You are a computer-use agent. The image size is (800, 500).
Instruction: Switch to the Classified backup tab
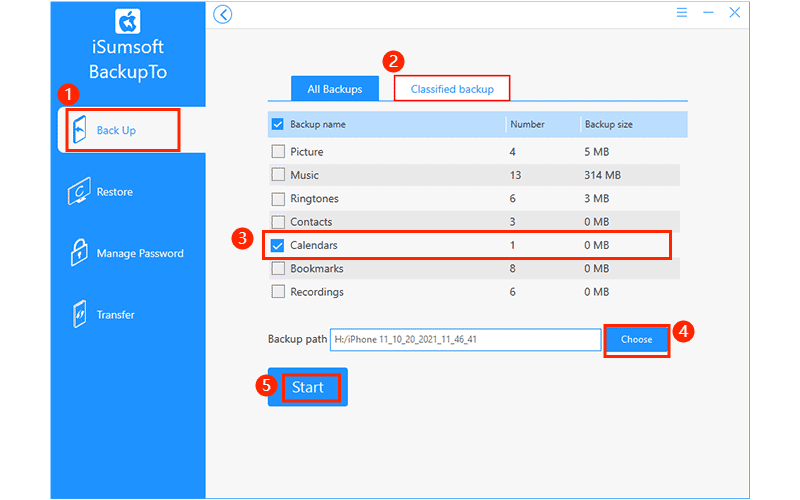tap(452, 89)
